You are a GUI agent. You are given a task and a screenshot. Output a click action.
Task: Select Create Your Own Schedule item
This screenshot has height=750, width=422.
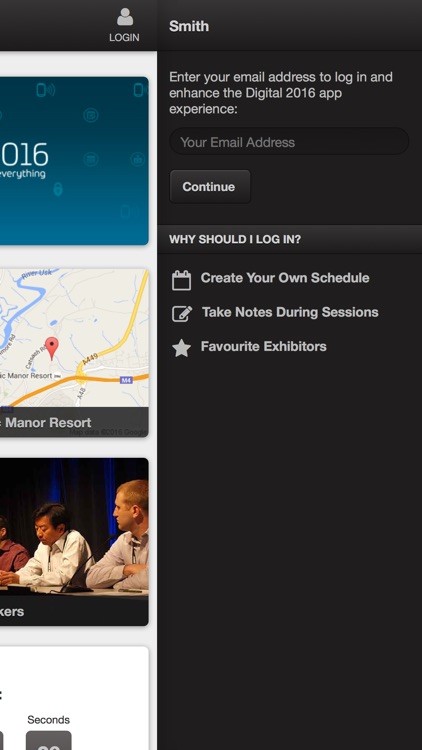click(x=285, y=278)
